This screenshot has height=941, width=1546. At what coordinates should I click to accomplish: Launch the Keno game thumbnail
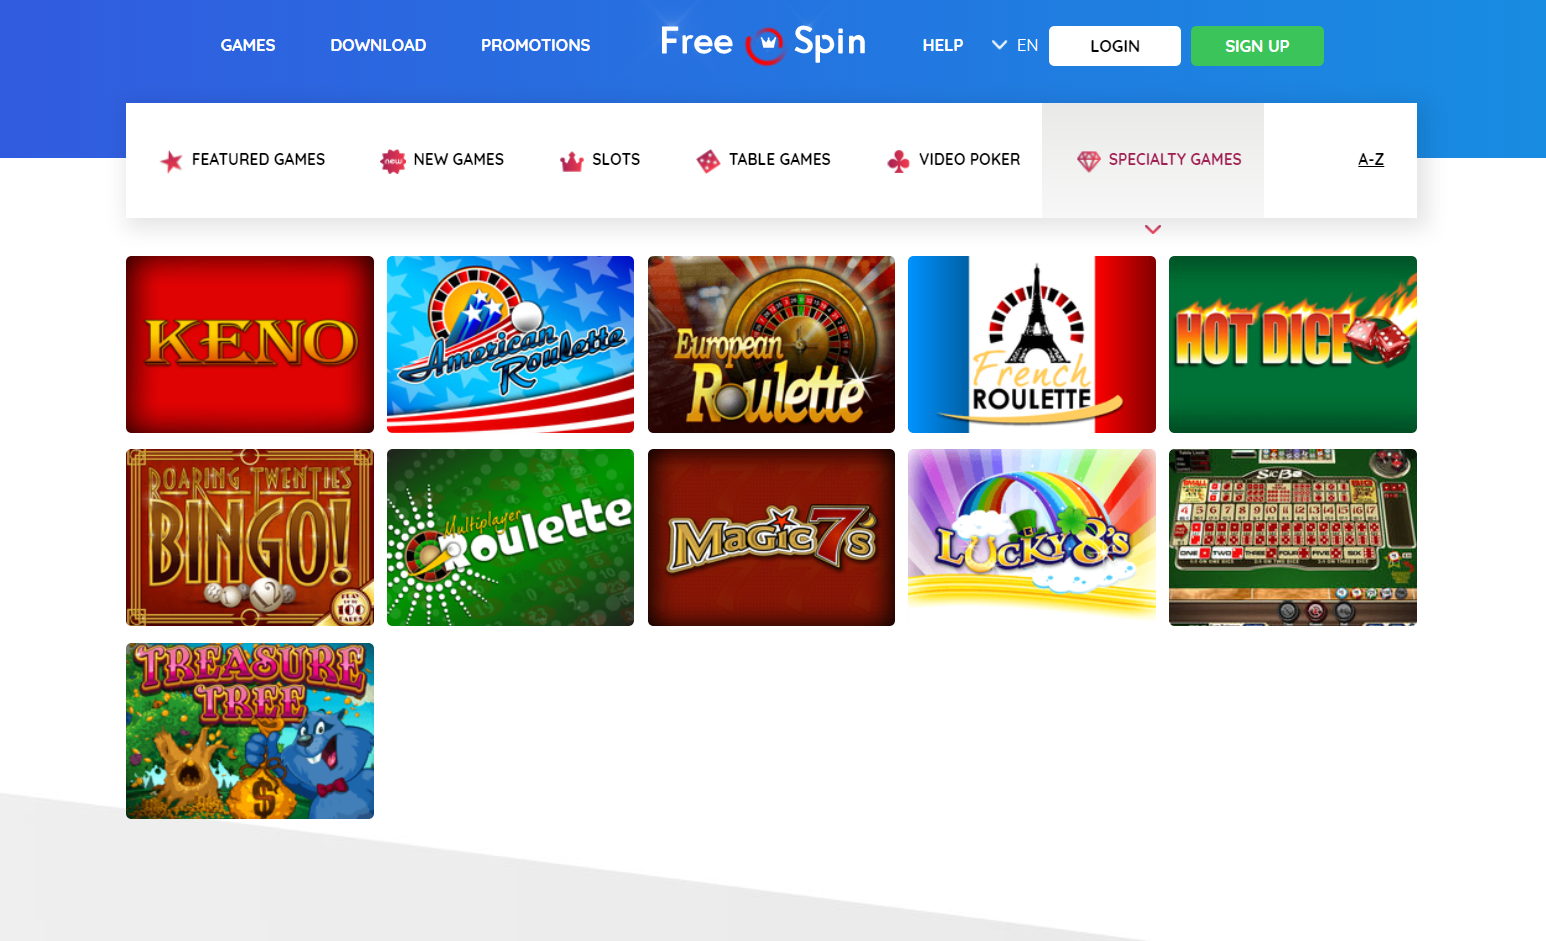coord(250,344)
